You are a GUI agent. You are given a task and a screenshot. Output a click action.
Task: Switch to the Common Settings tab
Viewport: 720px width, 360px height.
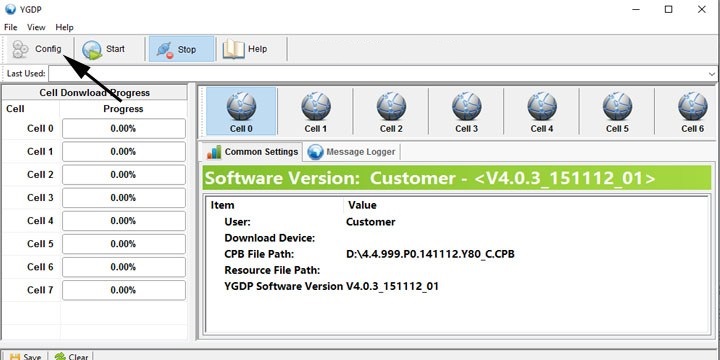tap(252, 152)
